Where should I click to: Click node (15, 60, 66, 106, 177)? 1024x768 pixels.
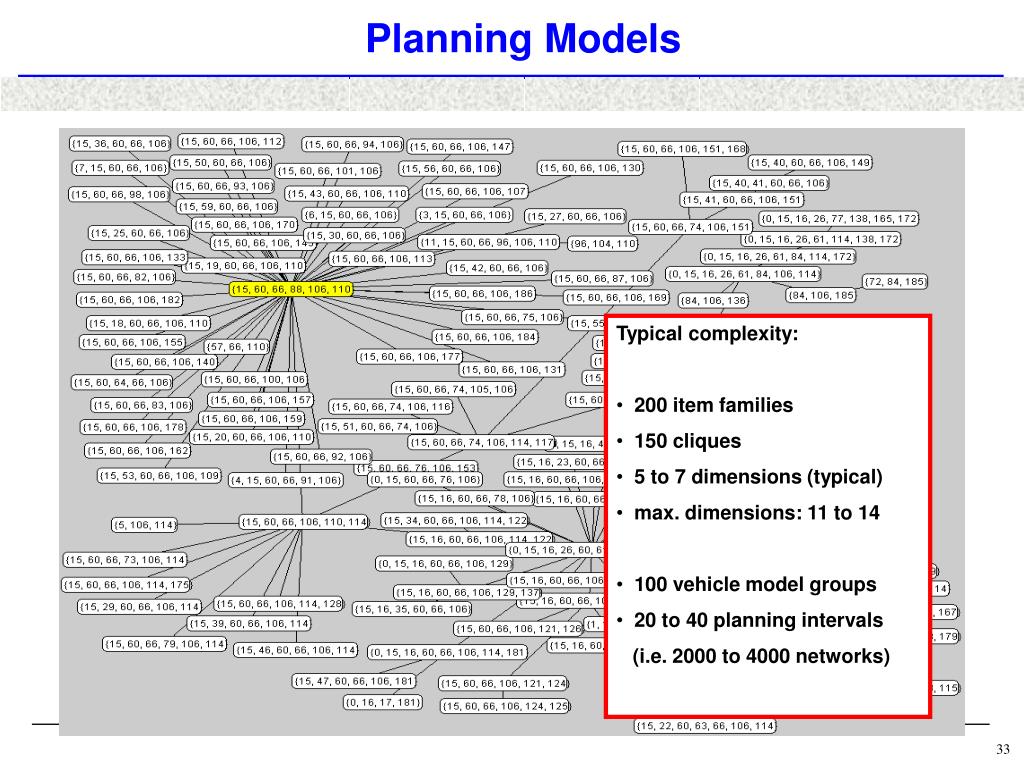pos(409,357)
